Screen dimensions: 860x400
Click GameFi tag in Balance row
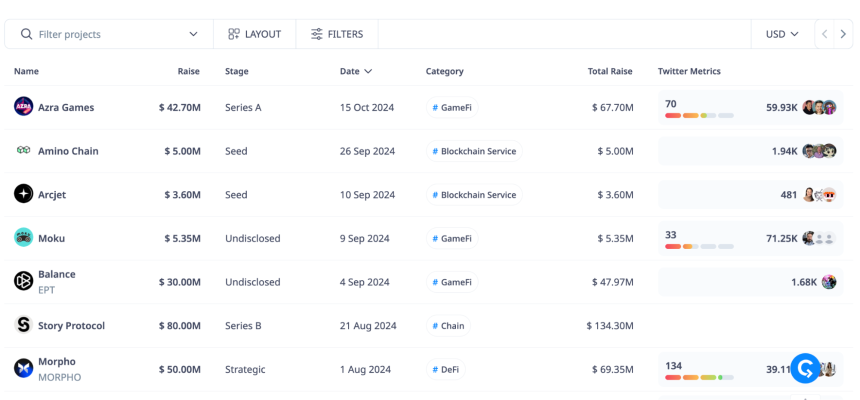[452, 282]
